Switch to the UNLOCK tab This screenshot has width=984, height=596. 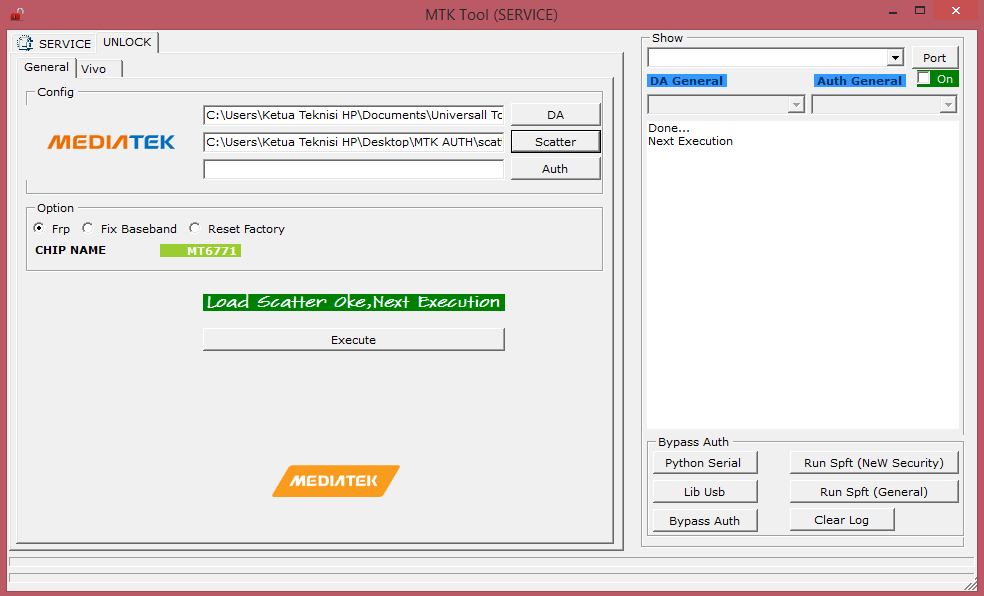pos(127,42)
